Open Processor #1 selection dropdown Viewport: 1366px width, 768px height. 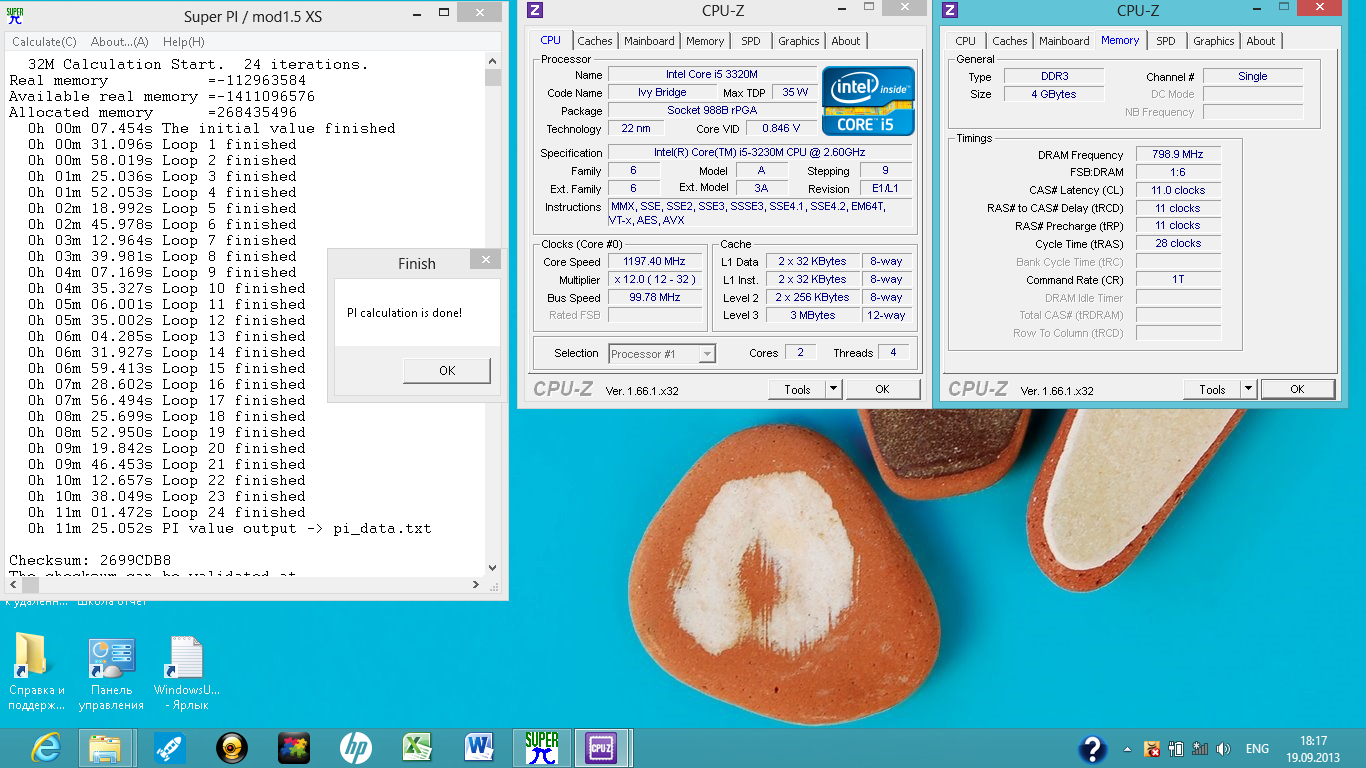click(x=662, y=353)
